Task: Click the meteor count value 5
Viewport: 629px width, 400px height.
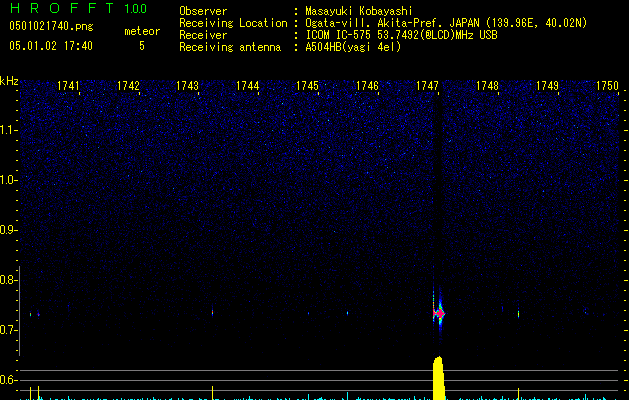Action: point(142,46)
